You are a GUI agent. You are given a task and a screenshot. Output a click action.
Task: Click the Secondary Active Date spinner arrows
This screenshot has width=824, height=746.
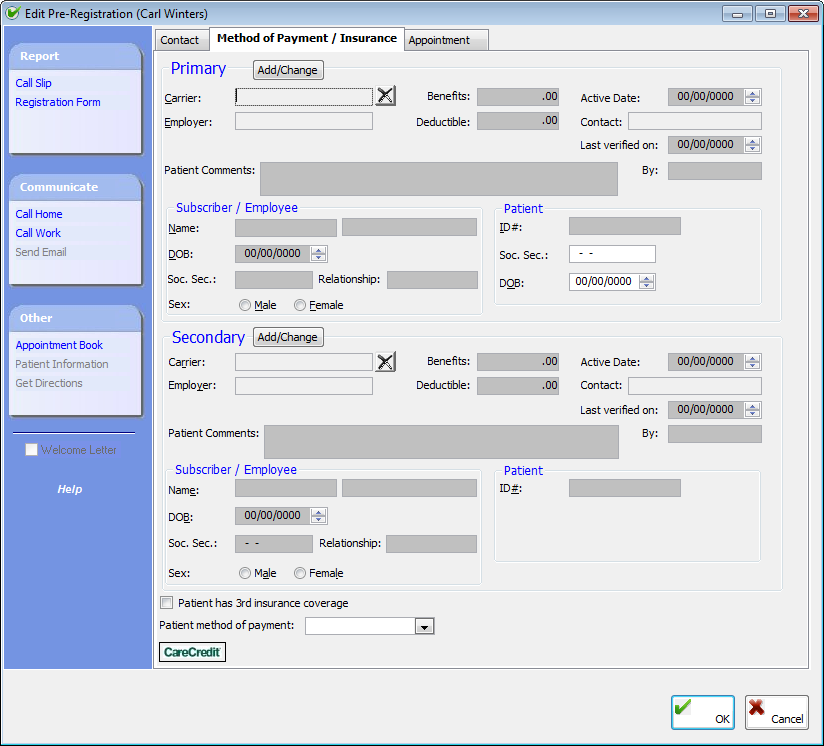click(x=753, y=362)
